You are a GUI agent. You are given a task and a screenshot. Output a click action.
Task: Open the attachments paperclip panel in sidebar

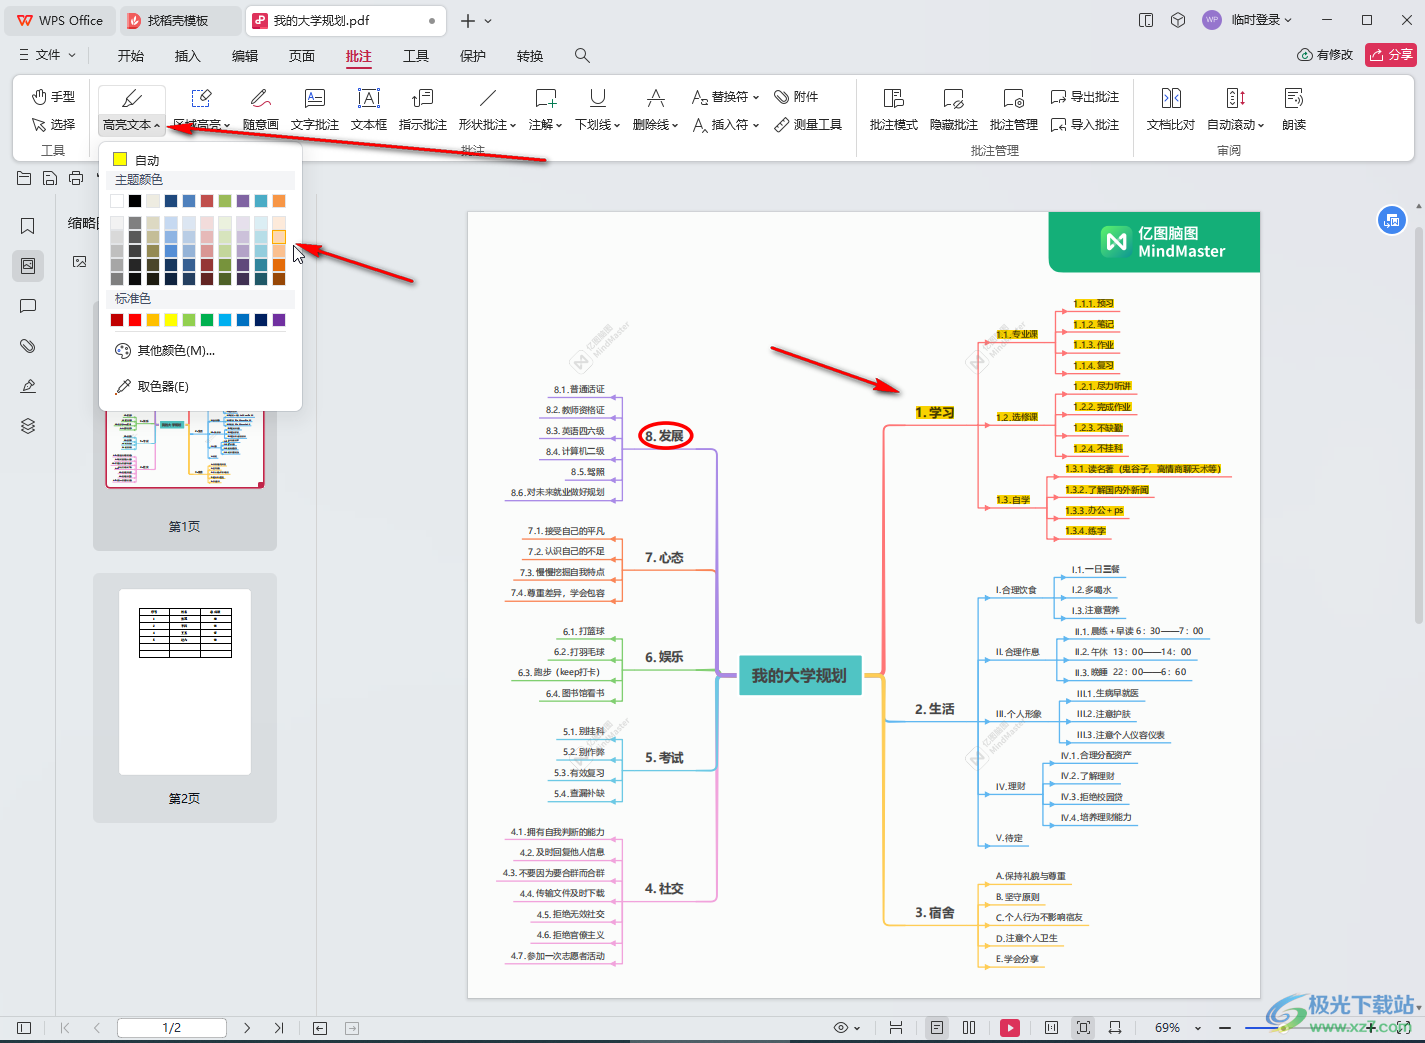pyautogui.click(x=28, y=346)
